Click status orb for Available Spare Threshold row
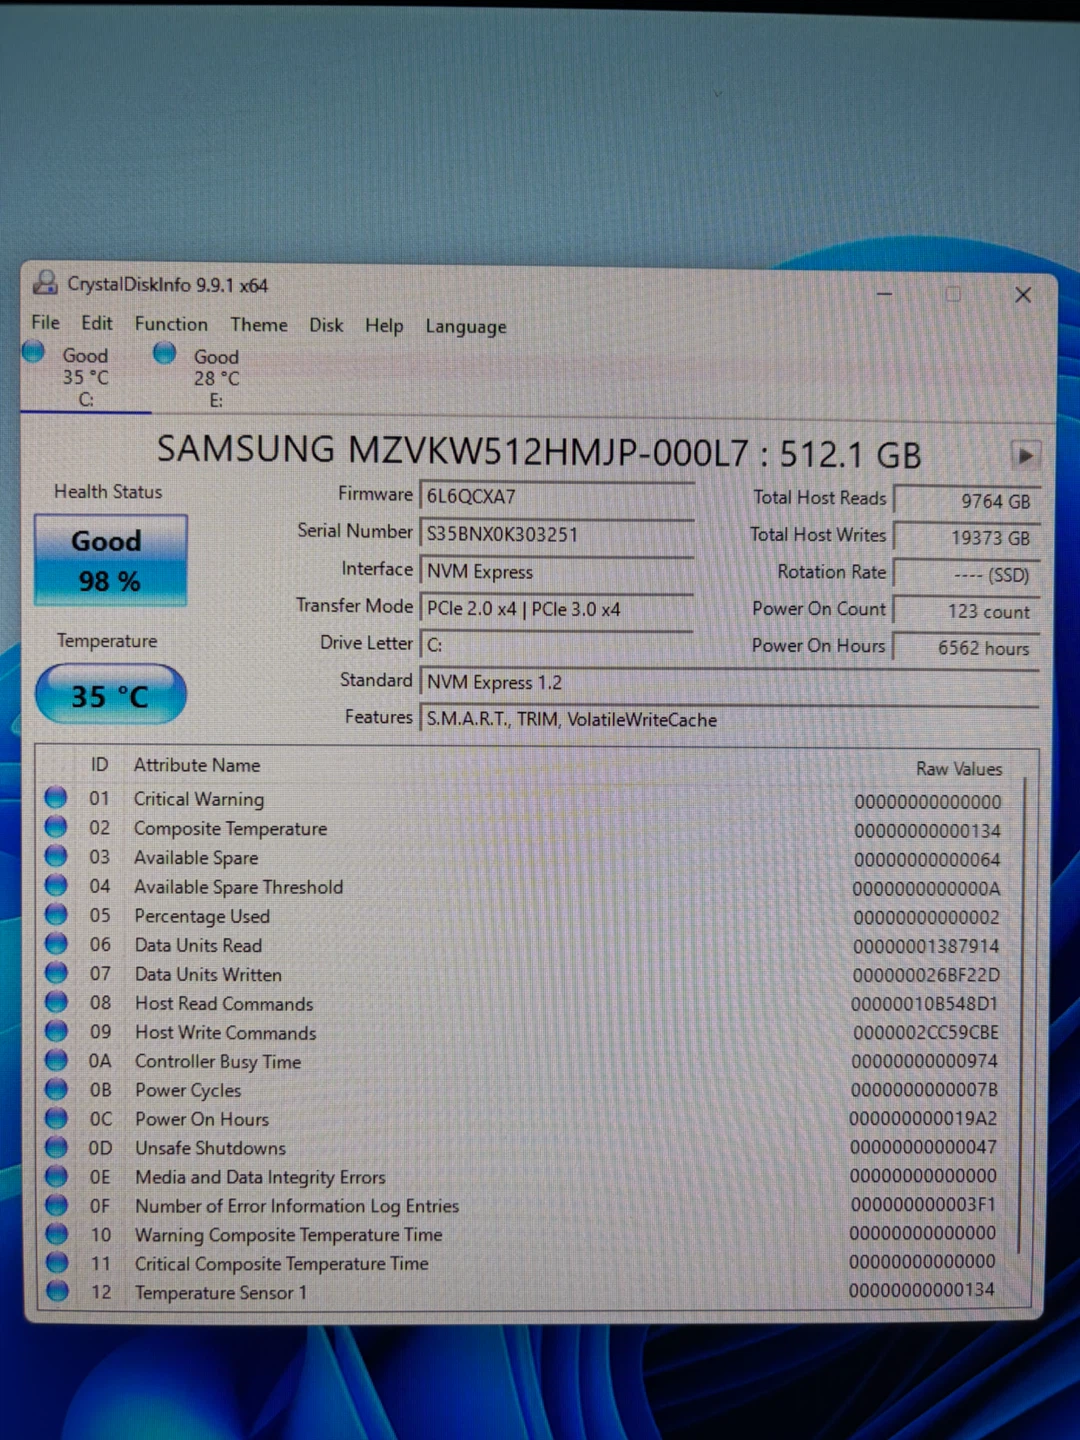Screen dimensions: 1080x1440 tap(56, 885)
